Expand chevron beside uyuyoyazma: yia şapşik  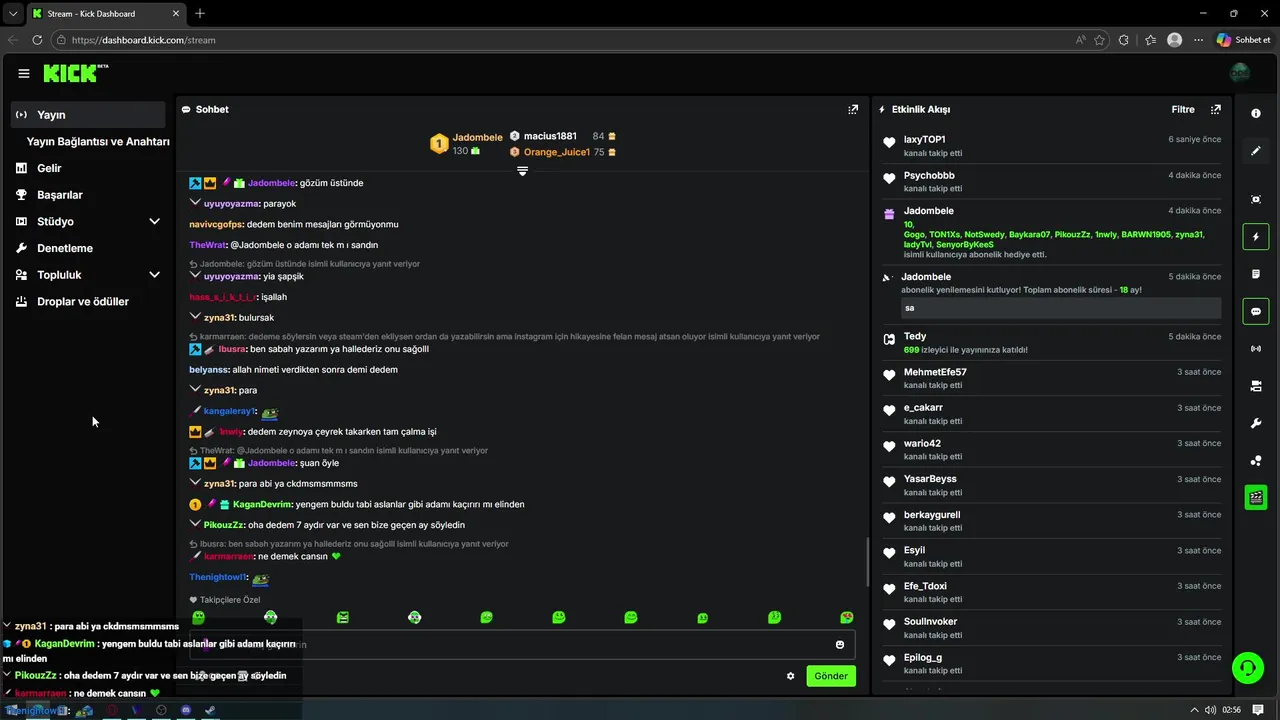(x=195, y=276)
